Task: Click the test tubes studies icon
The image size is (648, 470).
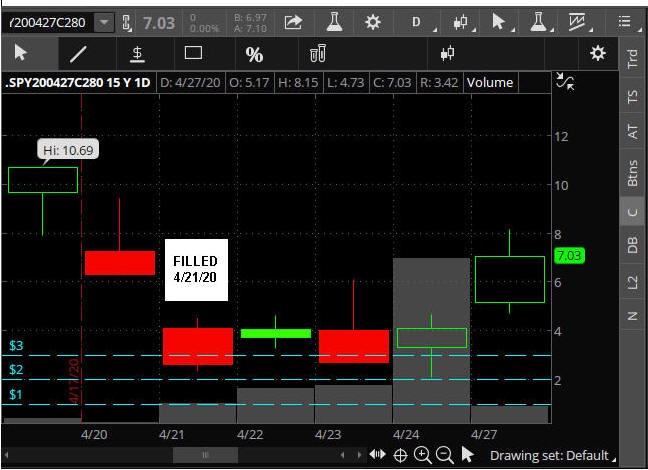Action: pyautogui.click(x=318, y=54)
